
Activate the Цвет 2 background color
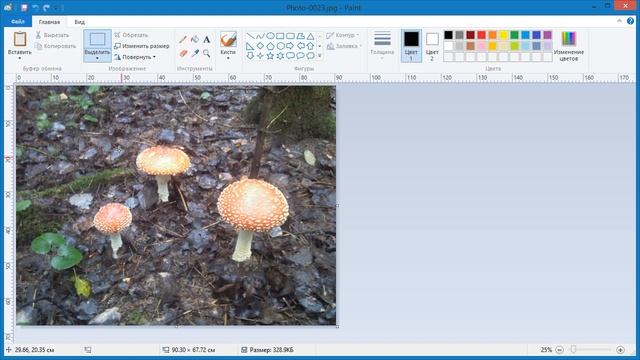432,46
